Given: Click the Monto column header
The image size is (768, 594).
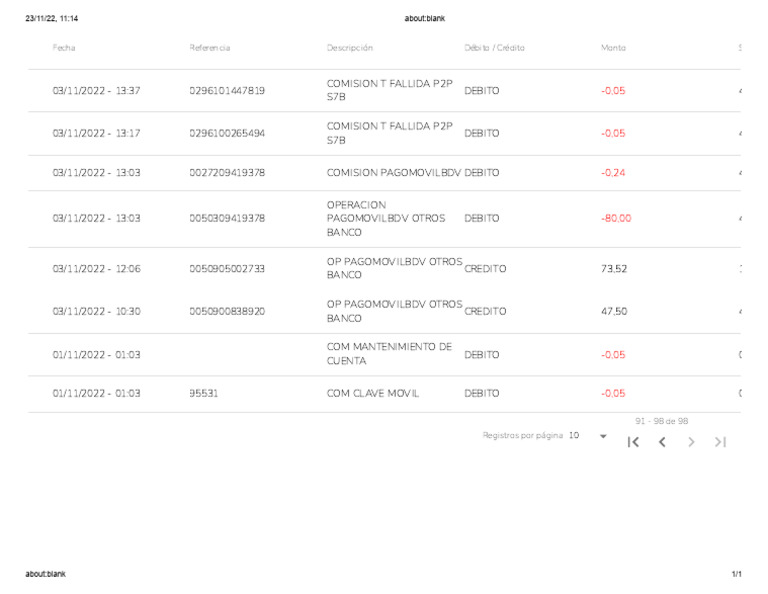Looking at the screenshot, I should (x=613, y=48).
